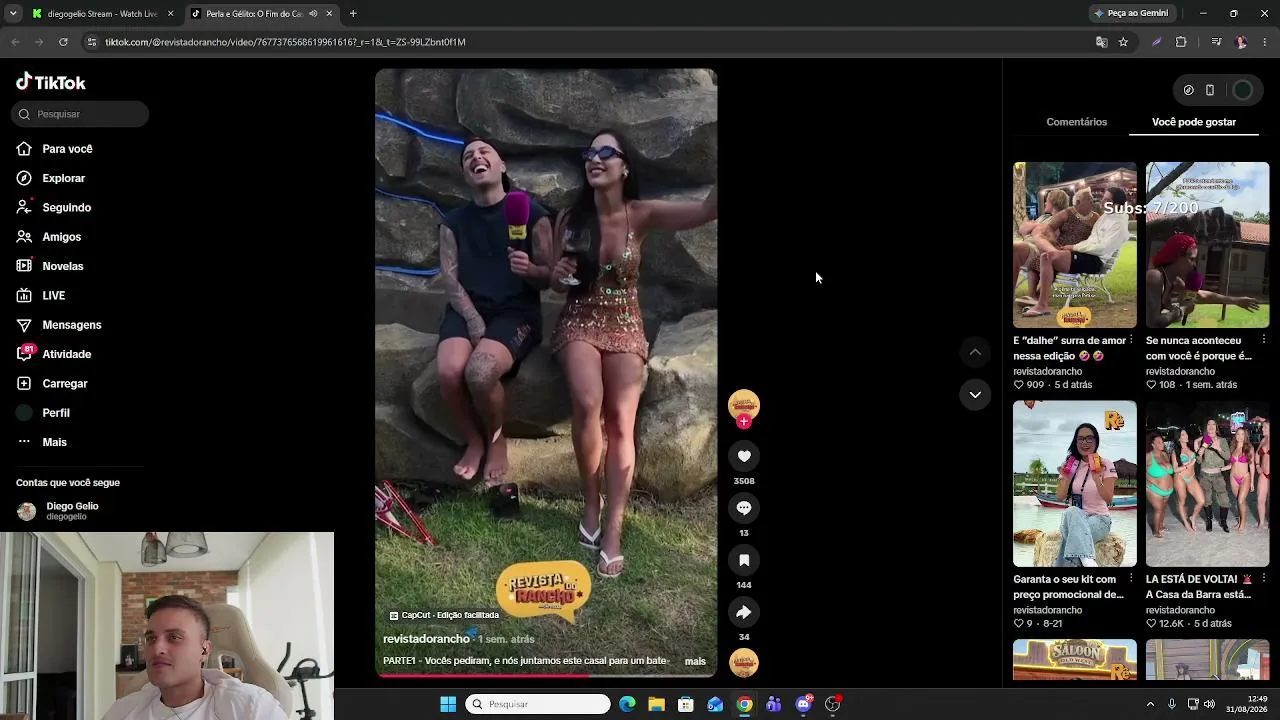This screenshot has height=720, width=1280.
Task: Open the Chrome profile avatar
Action: click(x=1241, y=42)
